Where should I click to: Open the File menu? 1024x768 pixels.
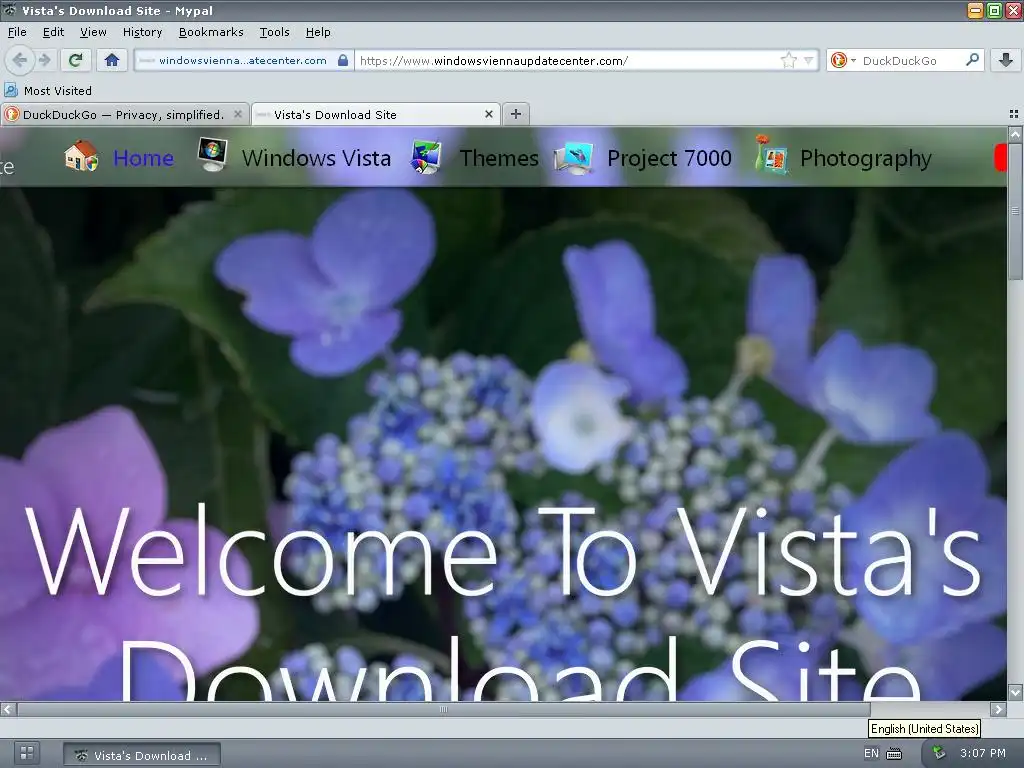18,32
